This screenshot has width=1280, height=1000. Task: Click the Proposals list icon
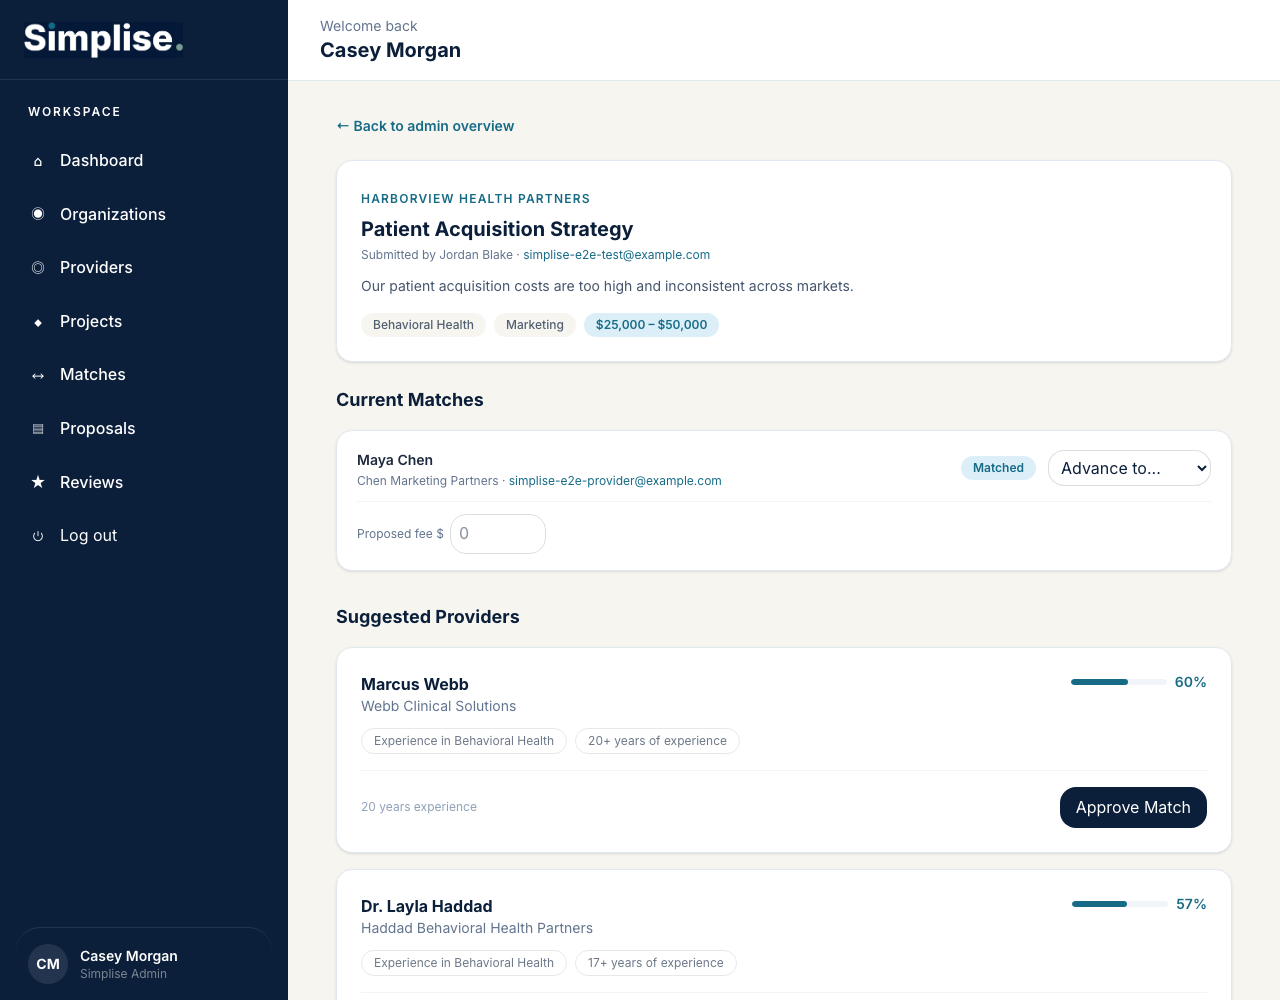38,429
